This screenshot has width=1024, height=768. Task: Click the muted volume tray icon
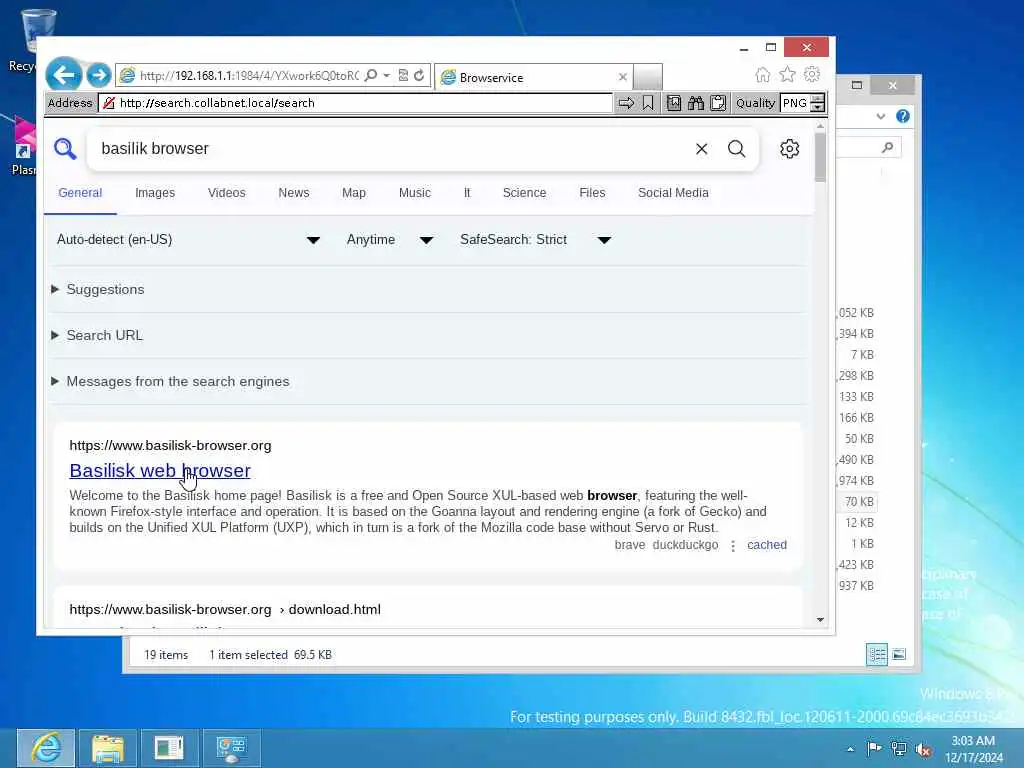pos(923,750)
